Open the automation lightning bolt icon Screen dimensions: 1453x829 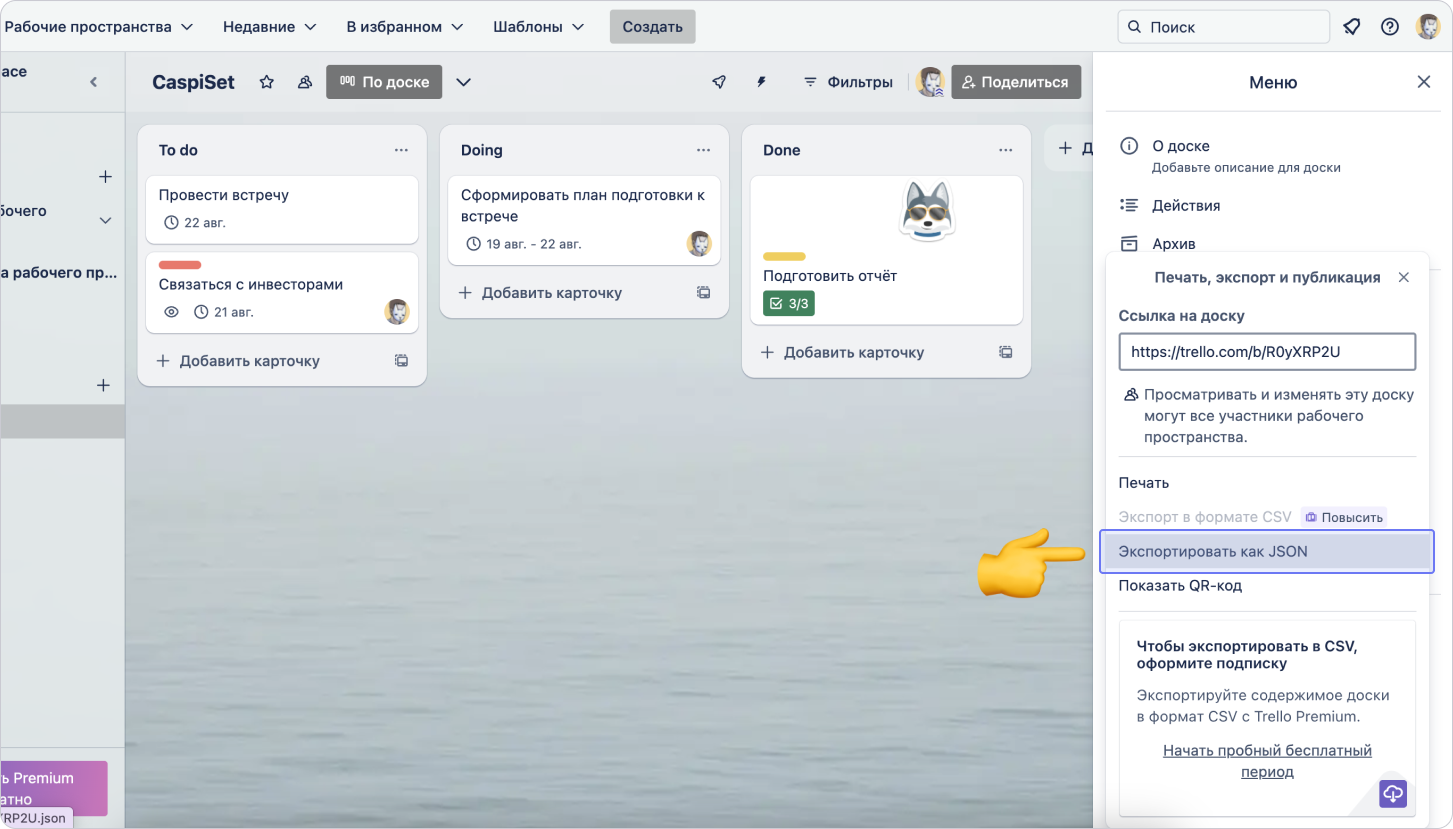point(761,82)
